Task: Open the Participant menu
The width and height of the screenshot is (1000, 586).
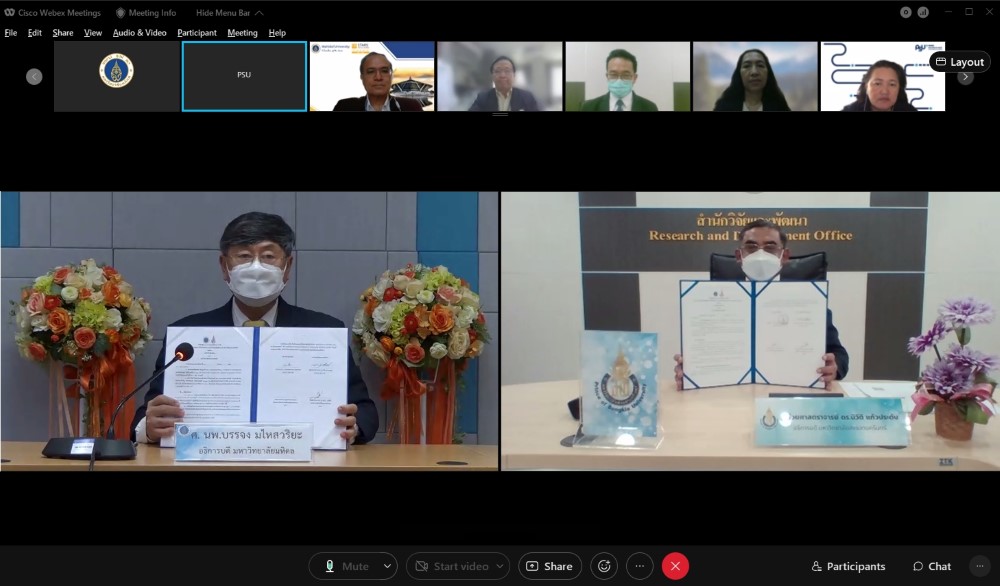Action: tap(197, 33)
